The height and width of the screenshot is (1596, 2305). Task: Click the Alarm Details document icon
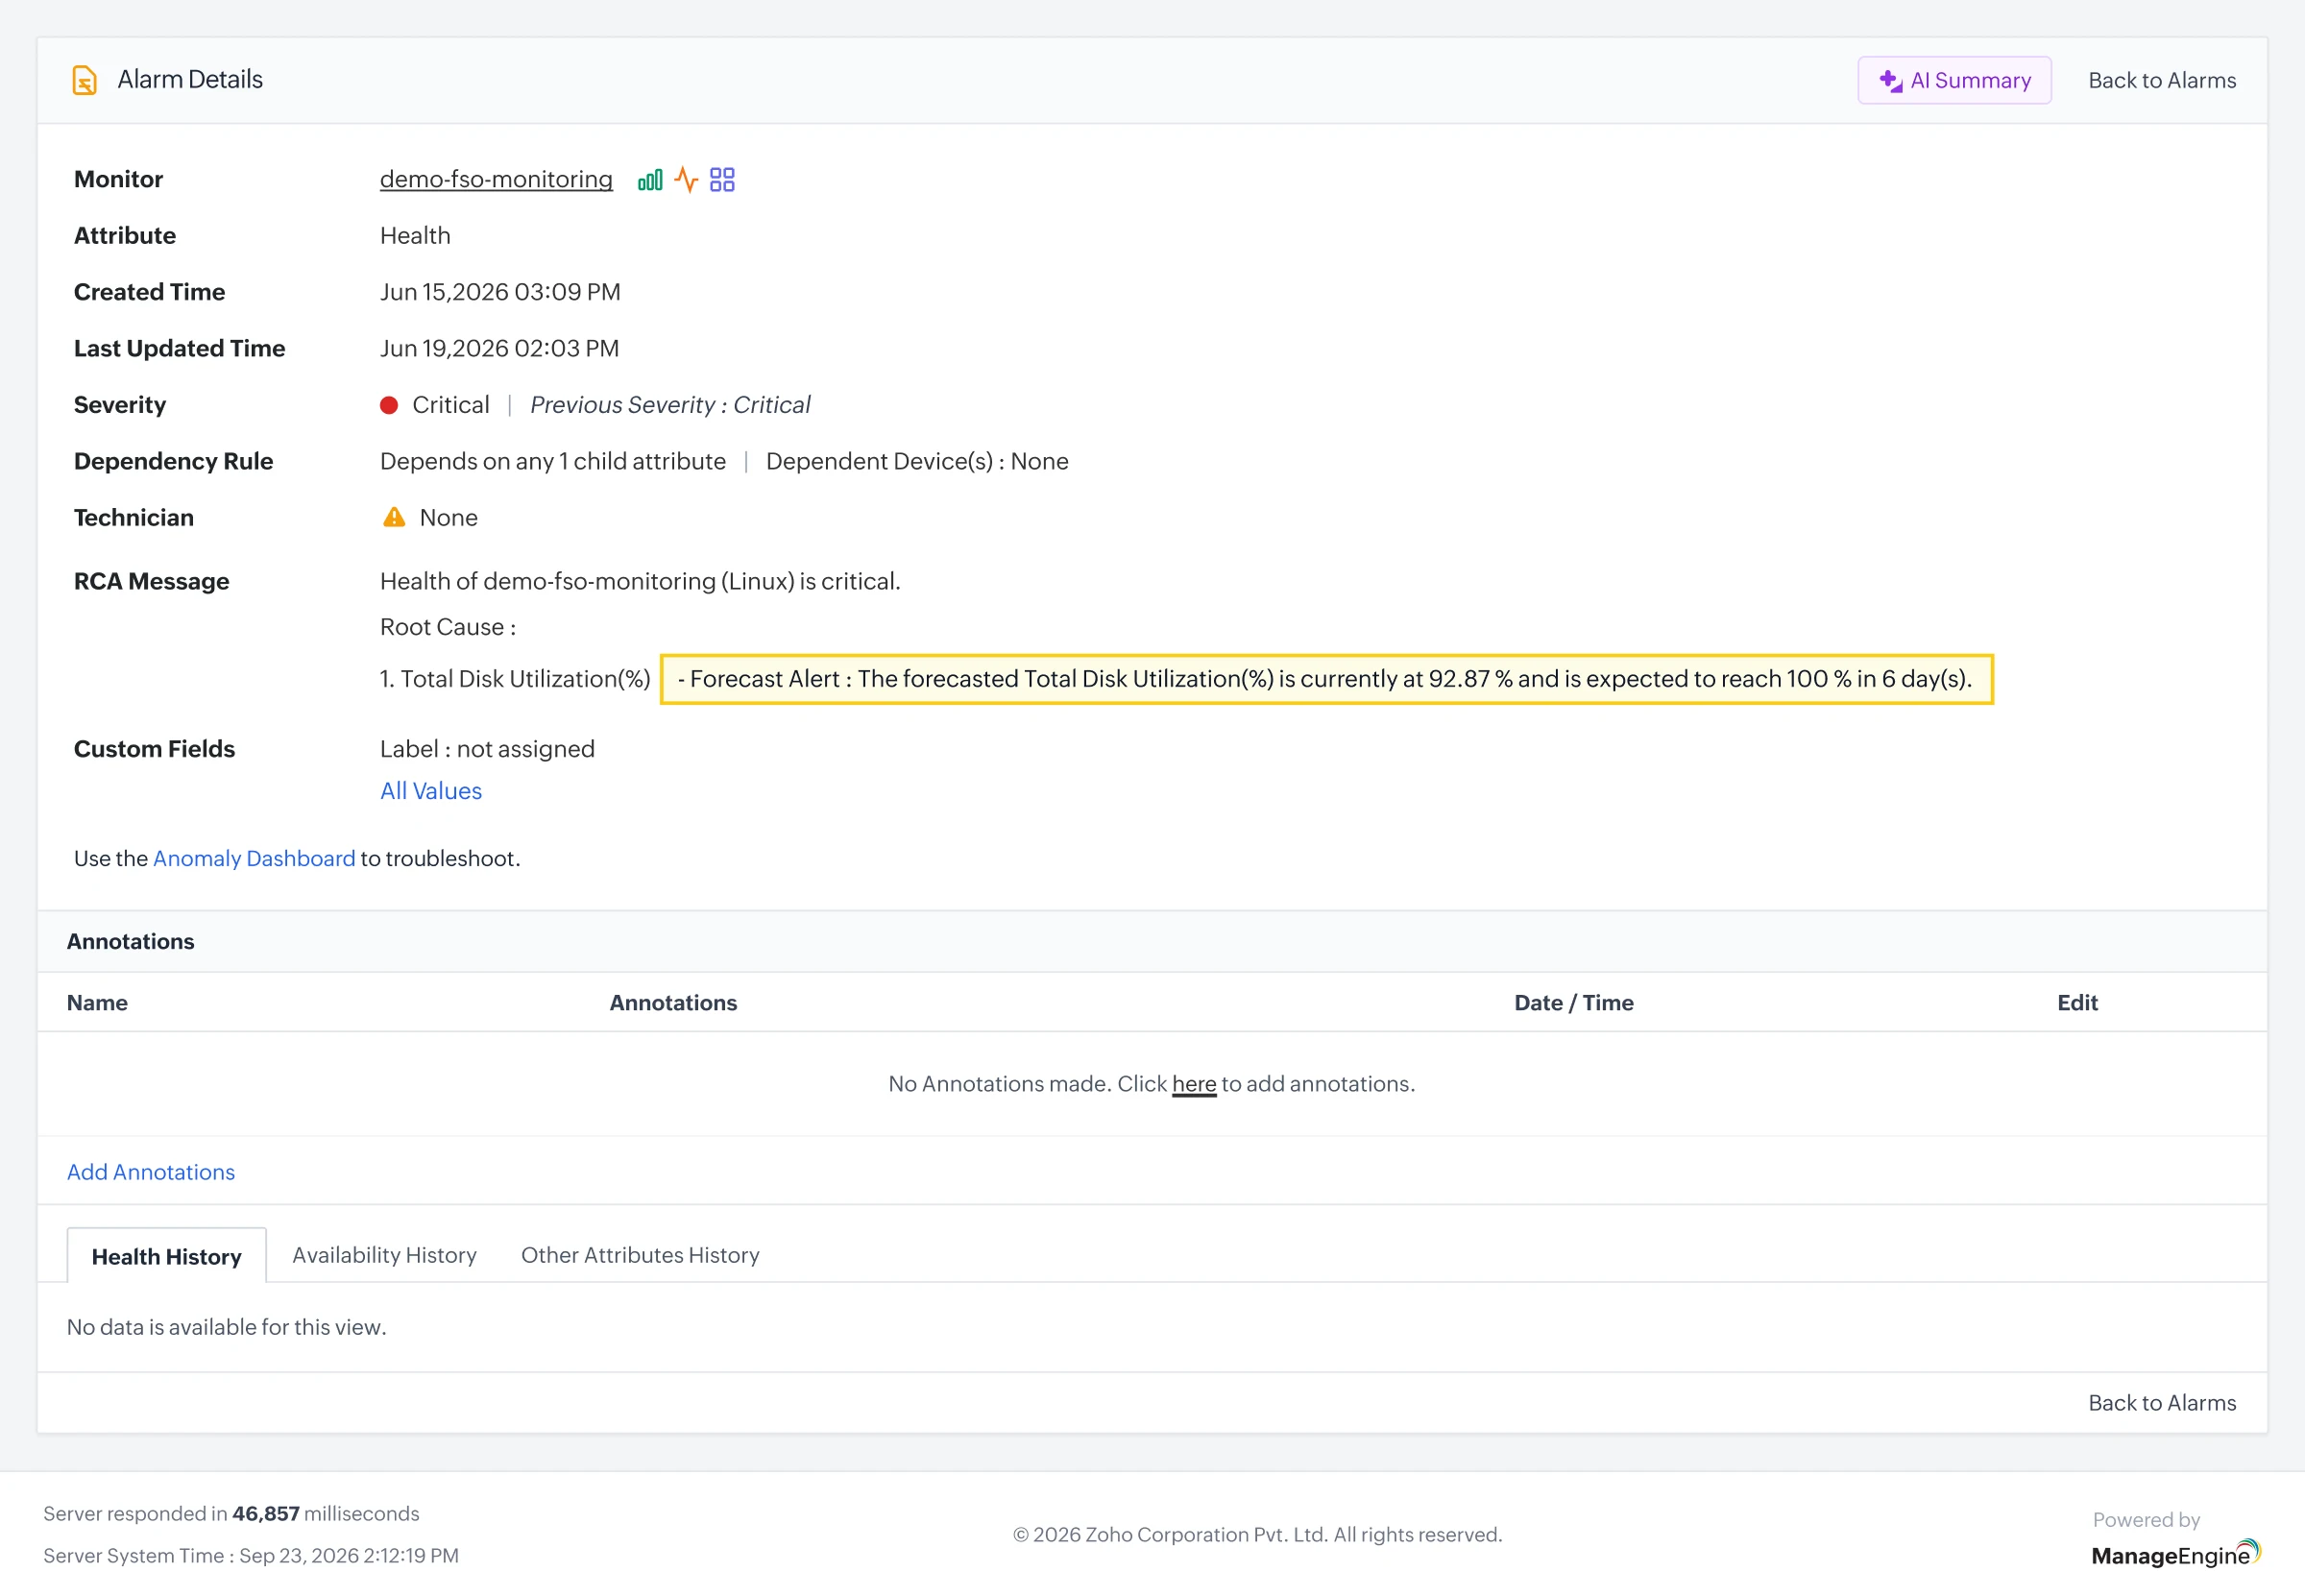(85, 80)
